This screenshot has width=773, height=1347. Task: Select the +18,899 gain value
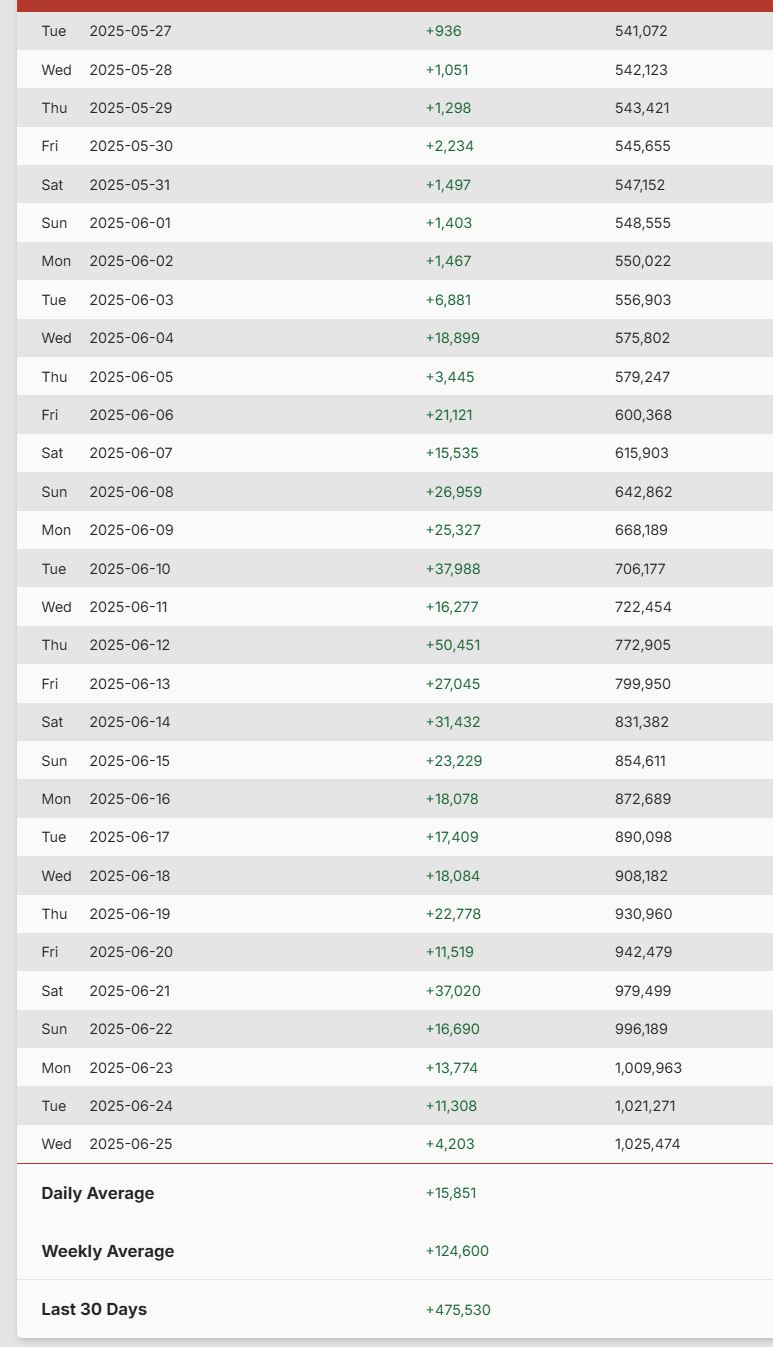(452, 338)
